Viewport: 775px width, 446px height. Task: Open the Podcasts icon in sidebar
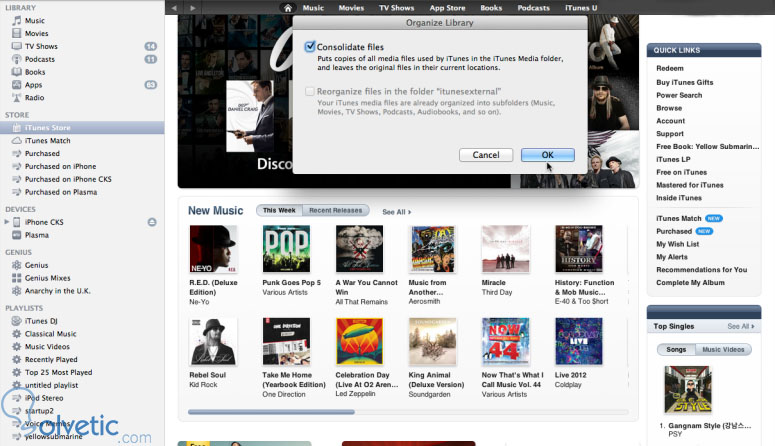17,59
